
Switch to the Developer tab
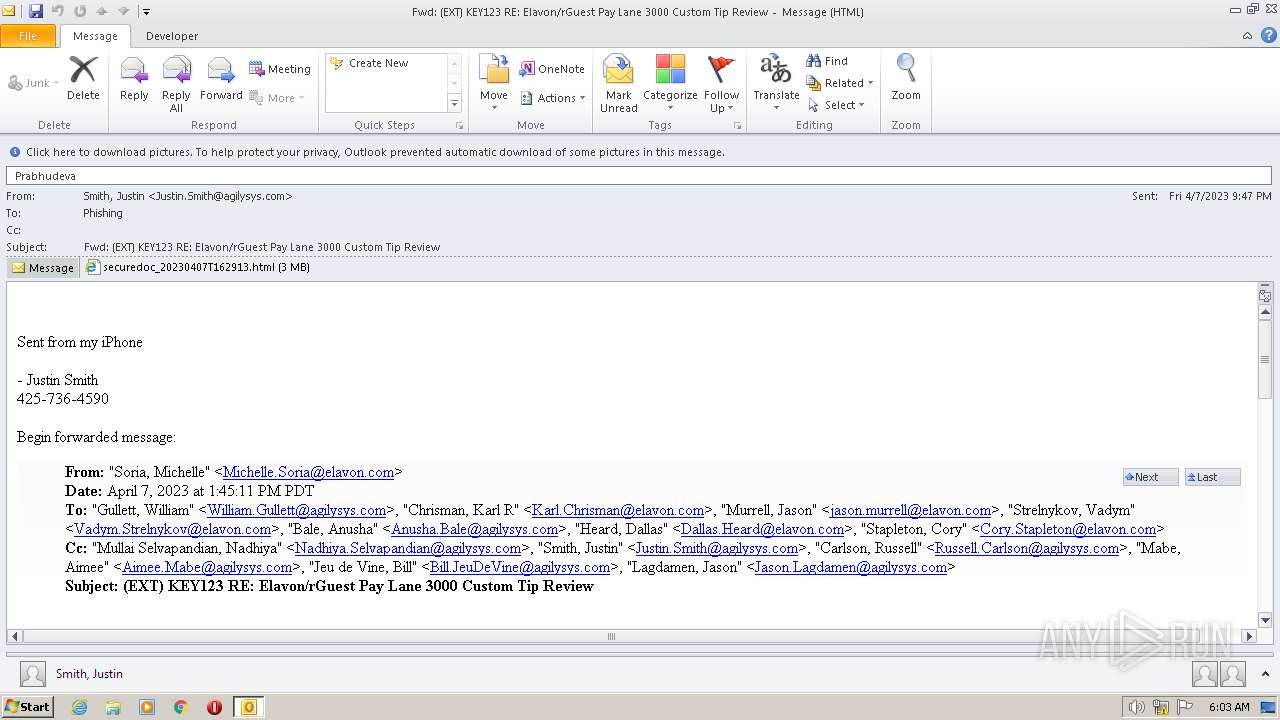(x=172, y=36)
